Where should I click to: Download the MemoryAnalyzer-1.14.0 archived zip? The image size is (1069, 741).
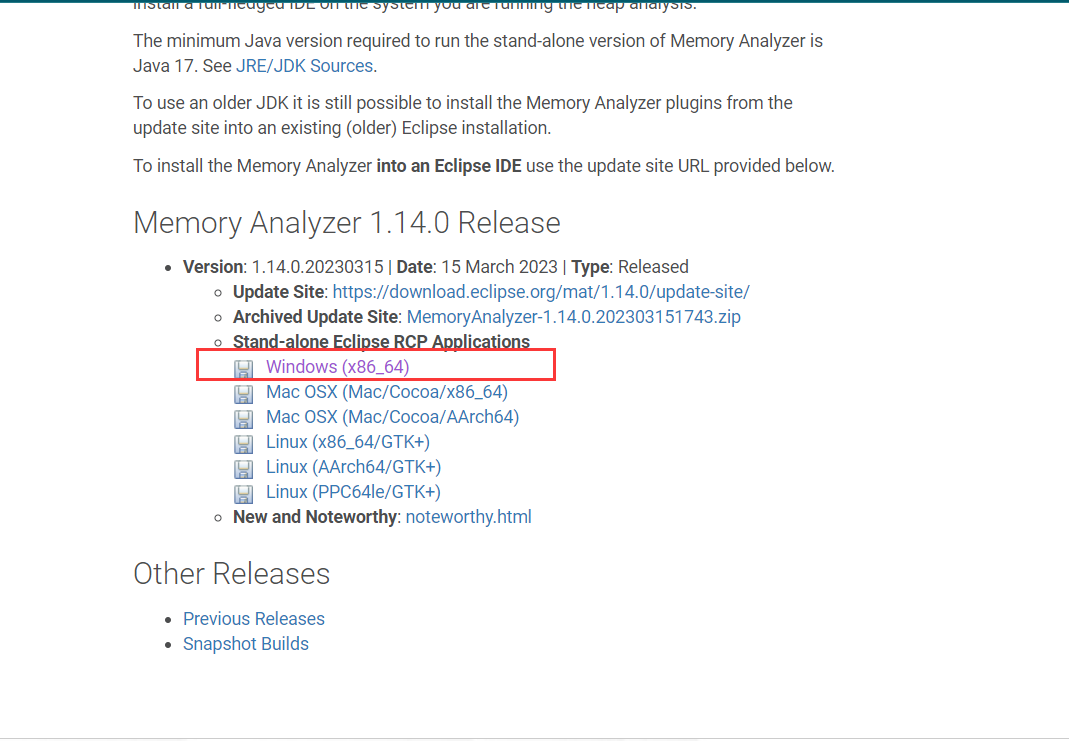point(573,317)
